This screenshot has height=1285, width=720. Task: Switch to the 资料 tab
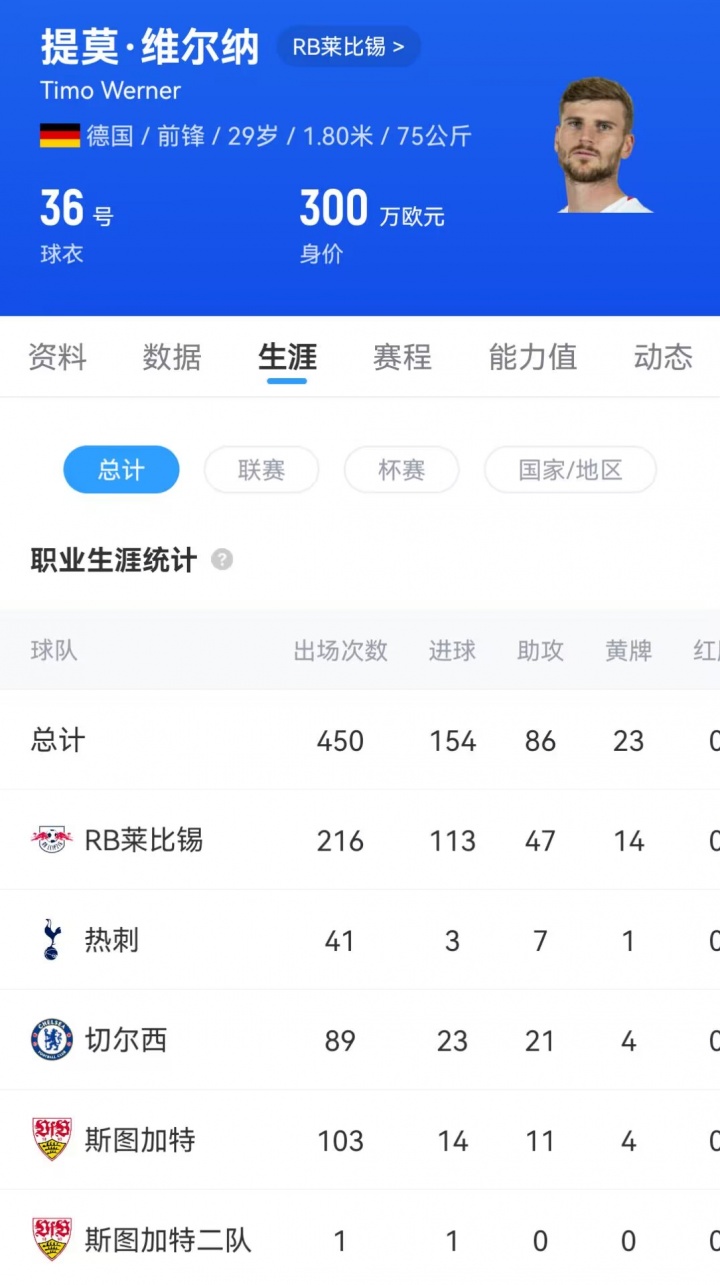57,357
